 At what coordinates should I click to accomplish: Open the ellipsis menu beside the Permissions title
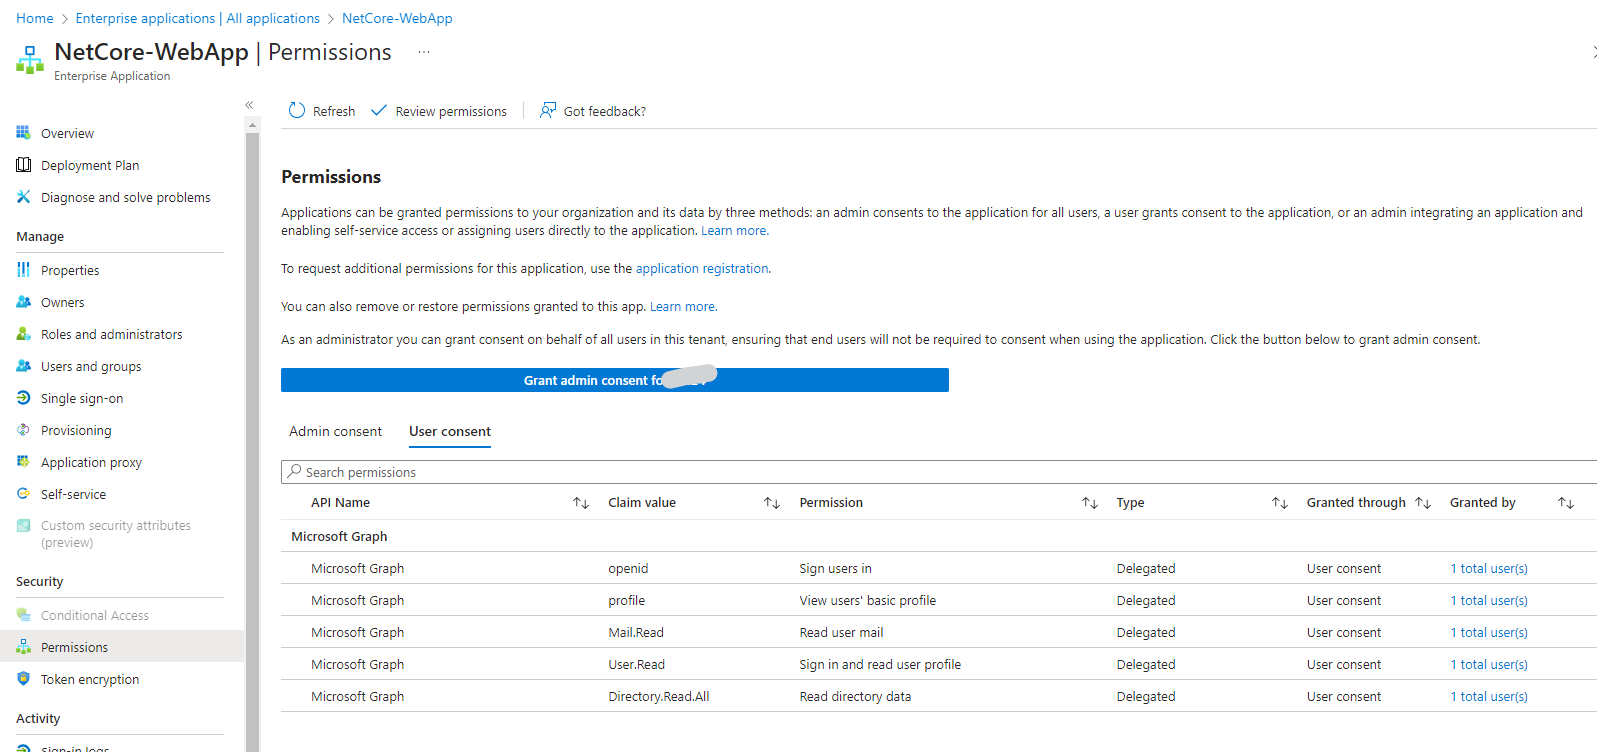[x=424, y=52]
